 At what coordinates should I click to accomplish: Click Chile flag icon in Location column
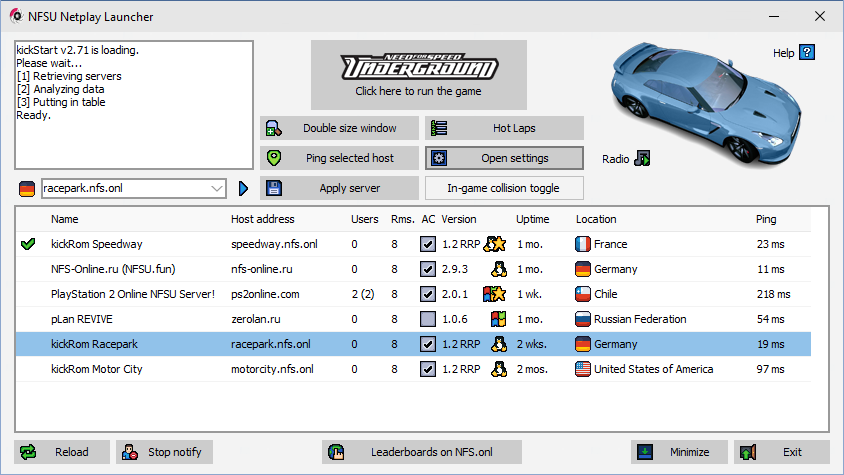click(x=582, y=294)
